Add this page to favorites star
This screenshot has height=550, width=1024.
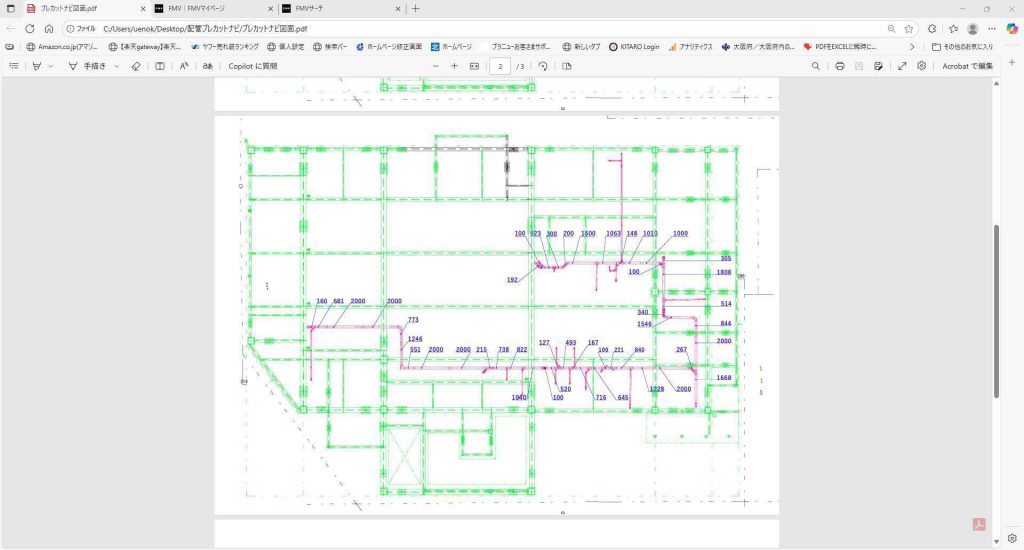[x=908, y=29]
